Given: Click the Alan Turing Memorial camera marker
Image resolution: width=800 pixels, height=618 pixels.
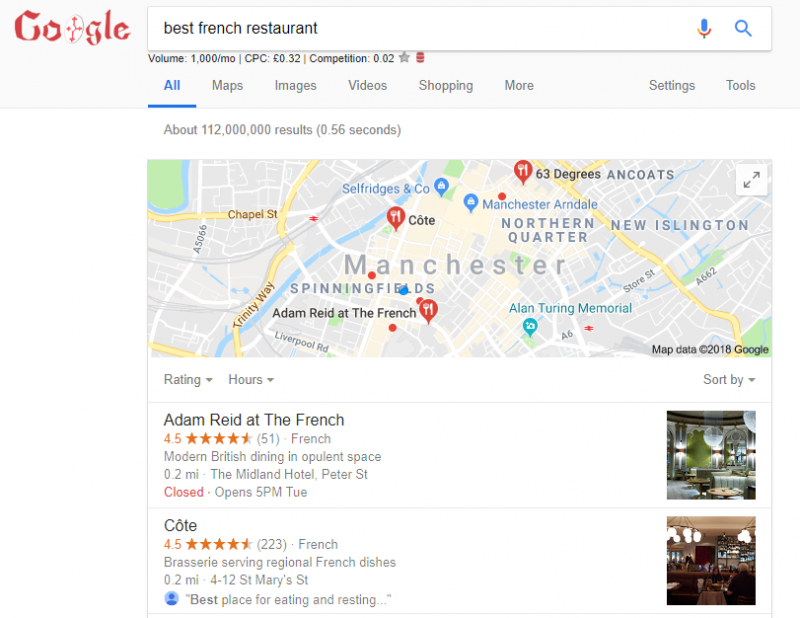Looking at the screenshot, I should (530, 327).
